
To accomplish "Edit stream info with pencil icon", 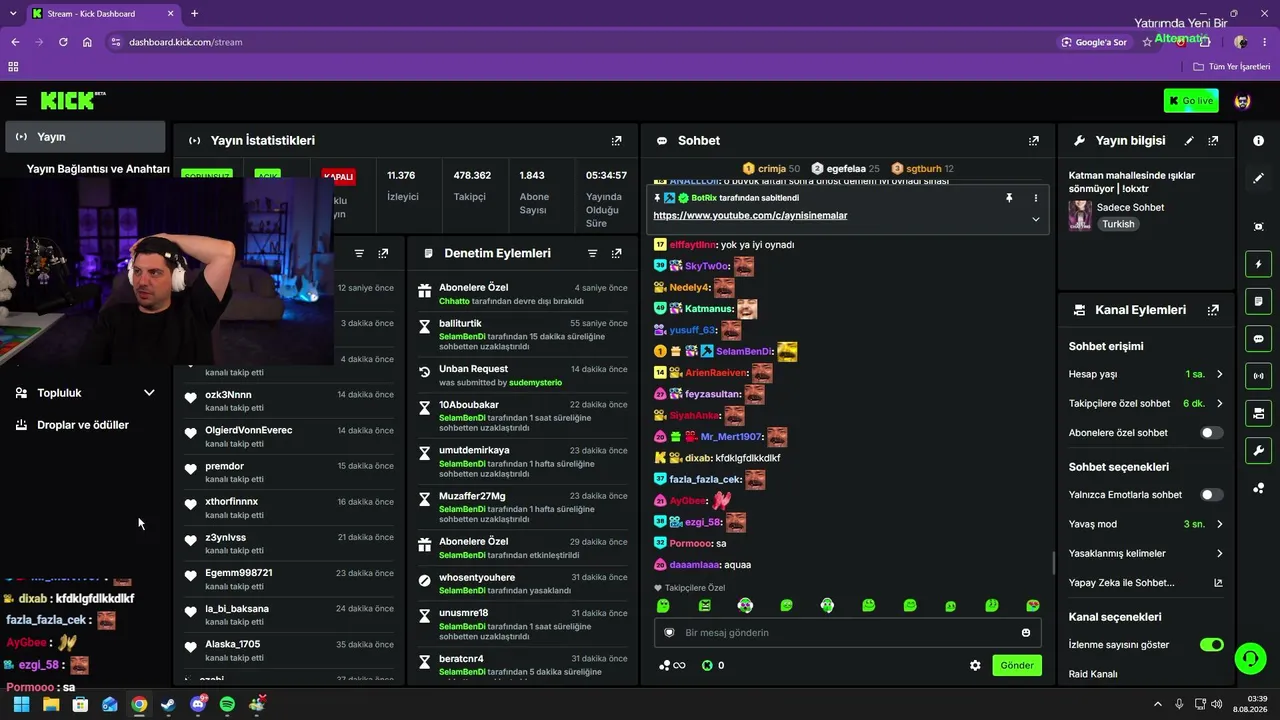I will click(1189, 141).
